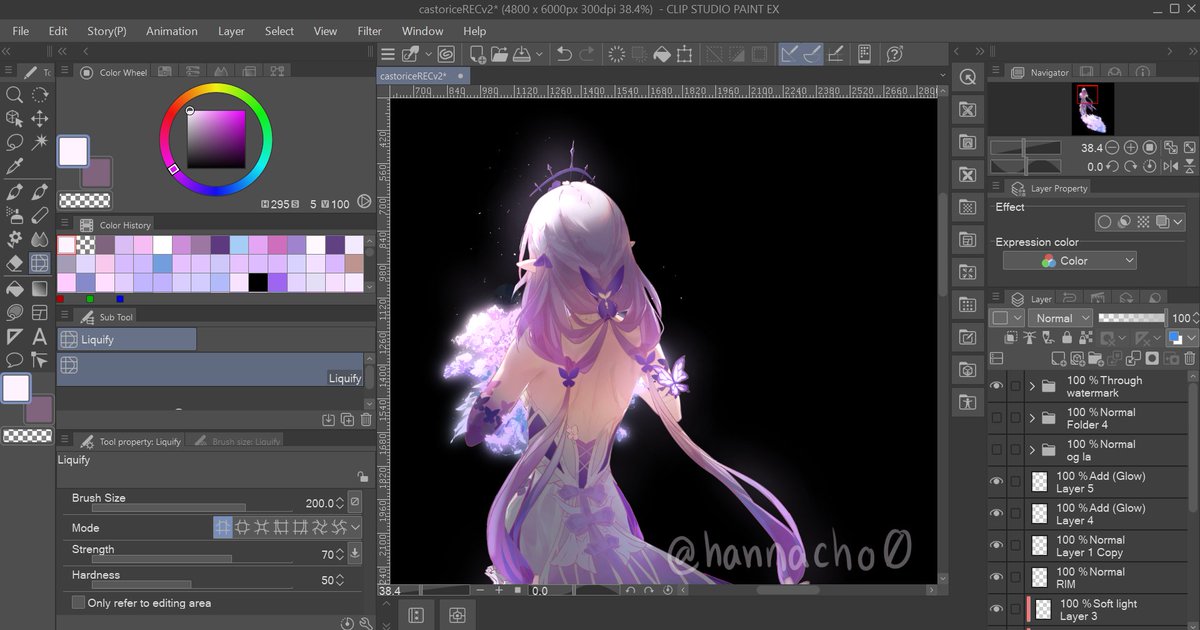The height and width of the screenshot is (630, 1200).
Task: Open the help question mark icon
Action: pyautogui.click(x=895, y=54)
